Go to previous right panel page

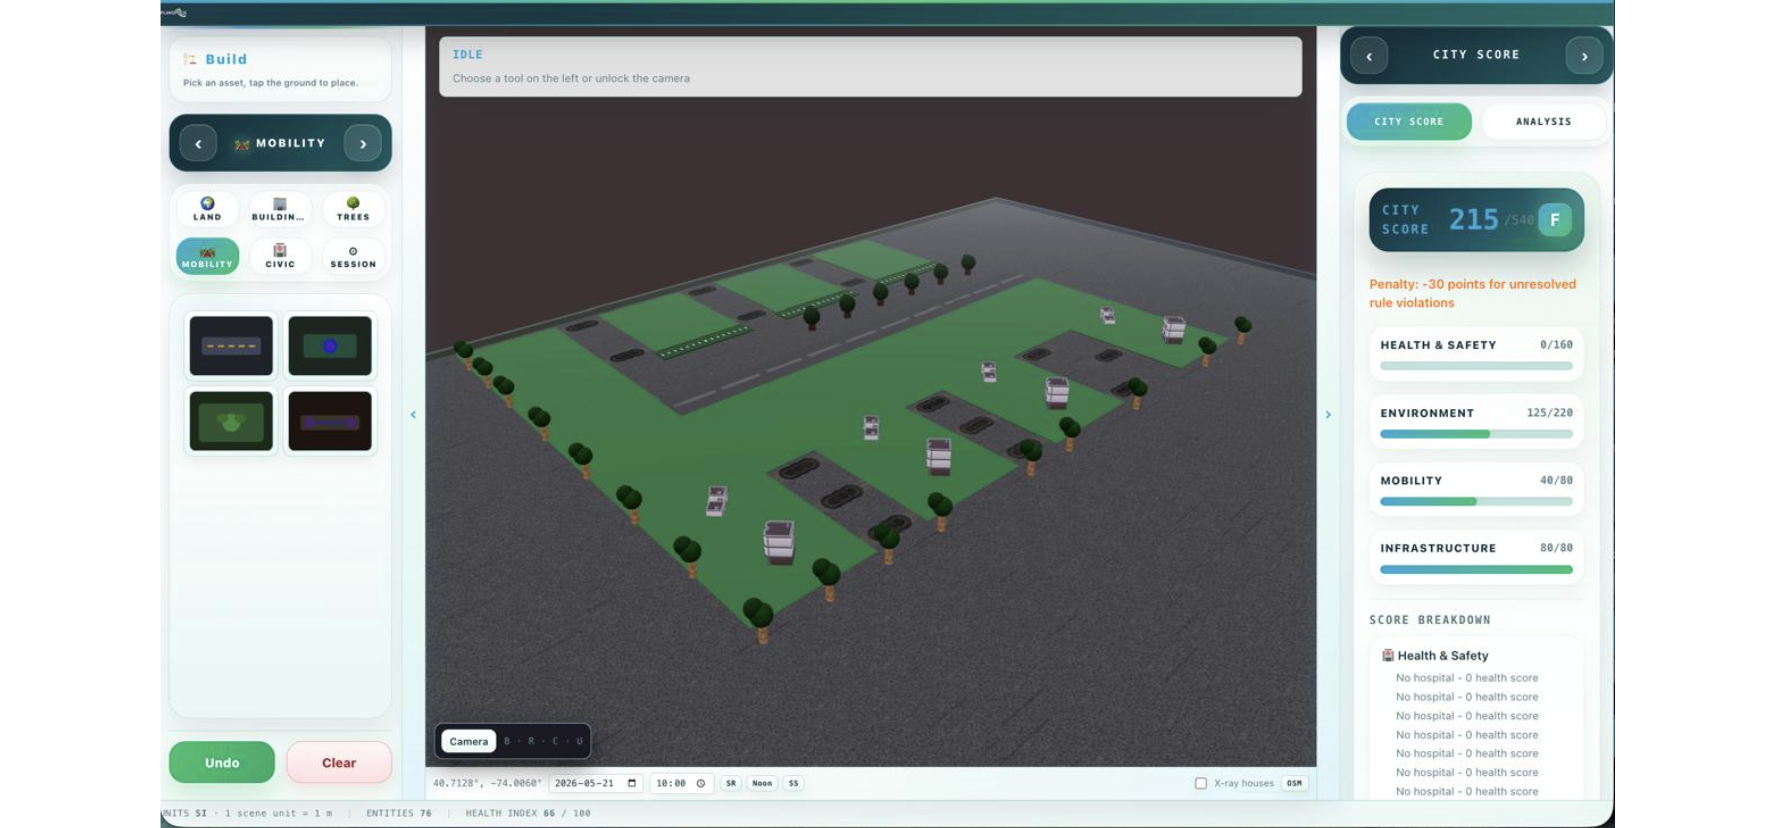pos(1369,56)
